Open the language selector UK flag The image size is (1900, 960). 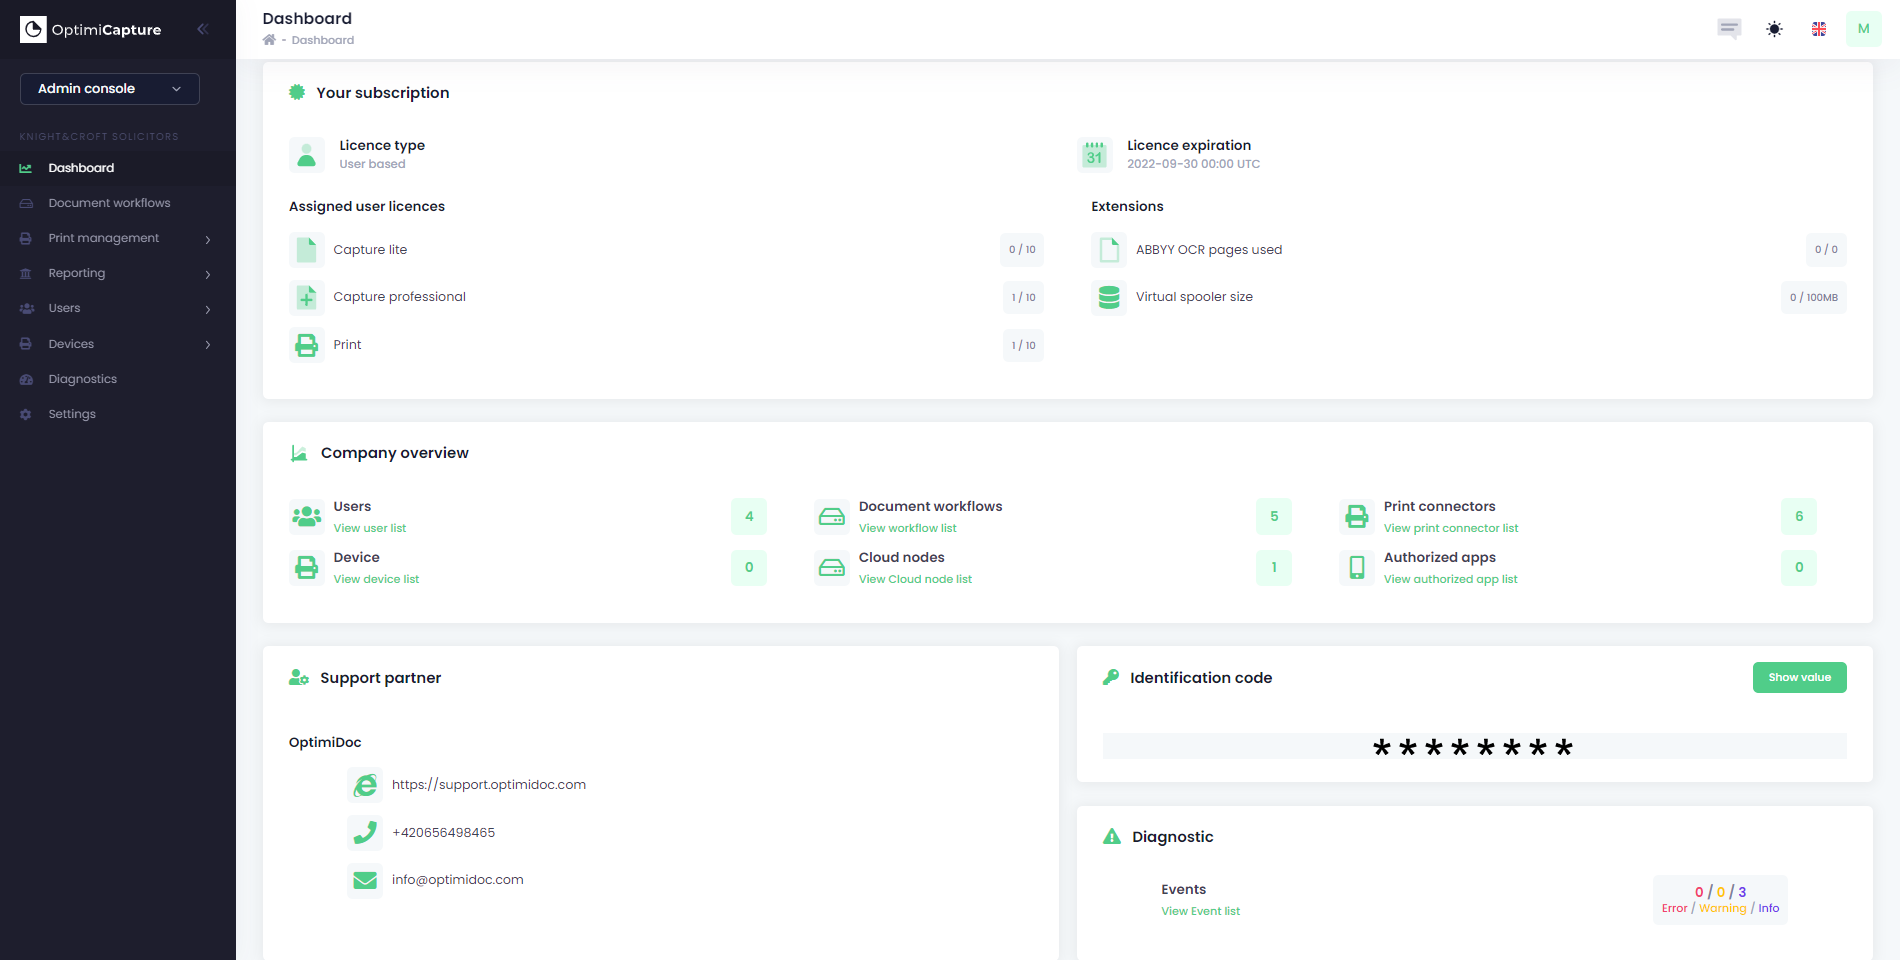click(1819, 29)
